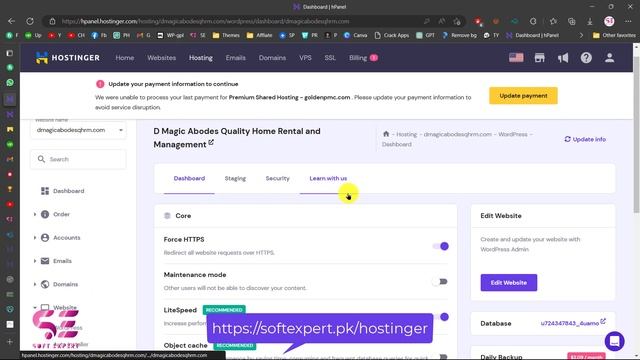This screenshot has width=640, height=360.
Task: Open the store marketplace icon
Action: point(540,58)
